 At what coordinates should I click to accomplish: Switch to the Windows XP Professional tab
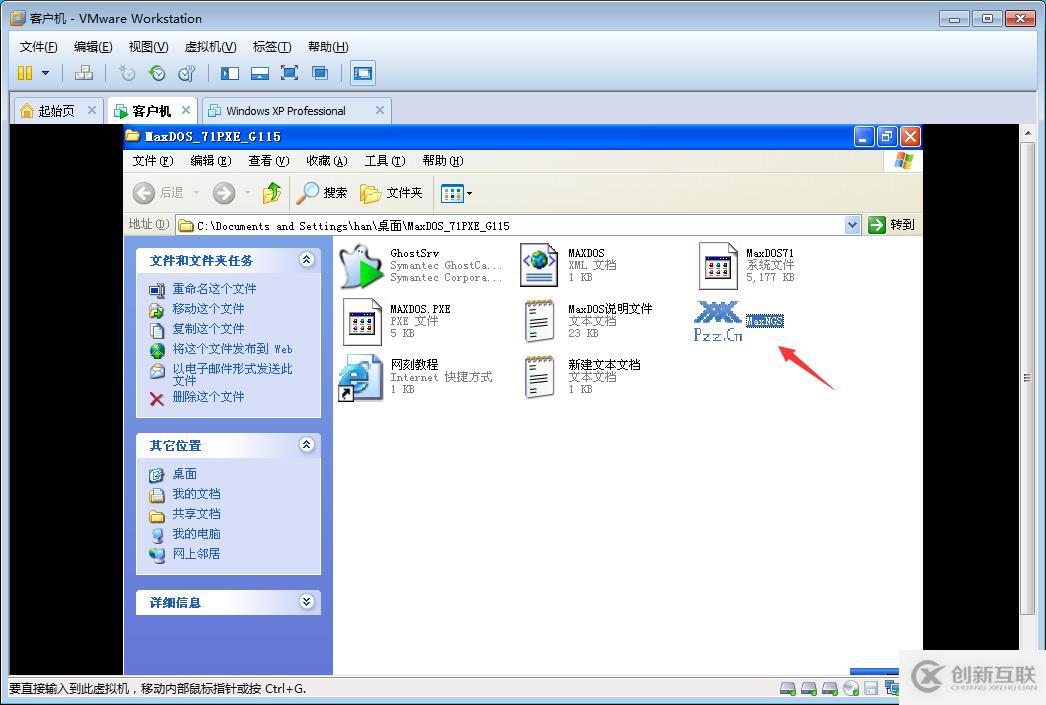pyautogui.click(x=286, y=111)
